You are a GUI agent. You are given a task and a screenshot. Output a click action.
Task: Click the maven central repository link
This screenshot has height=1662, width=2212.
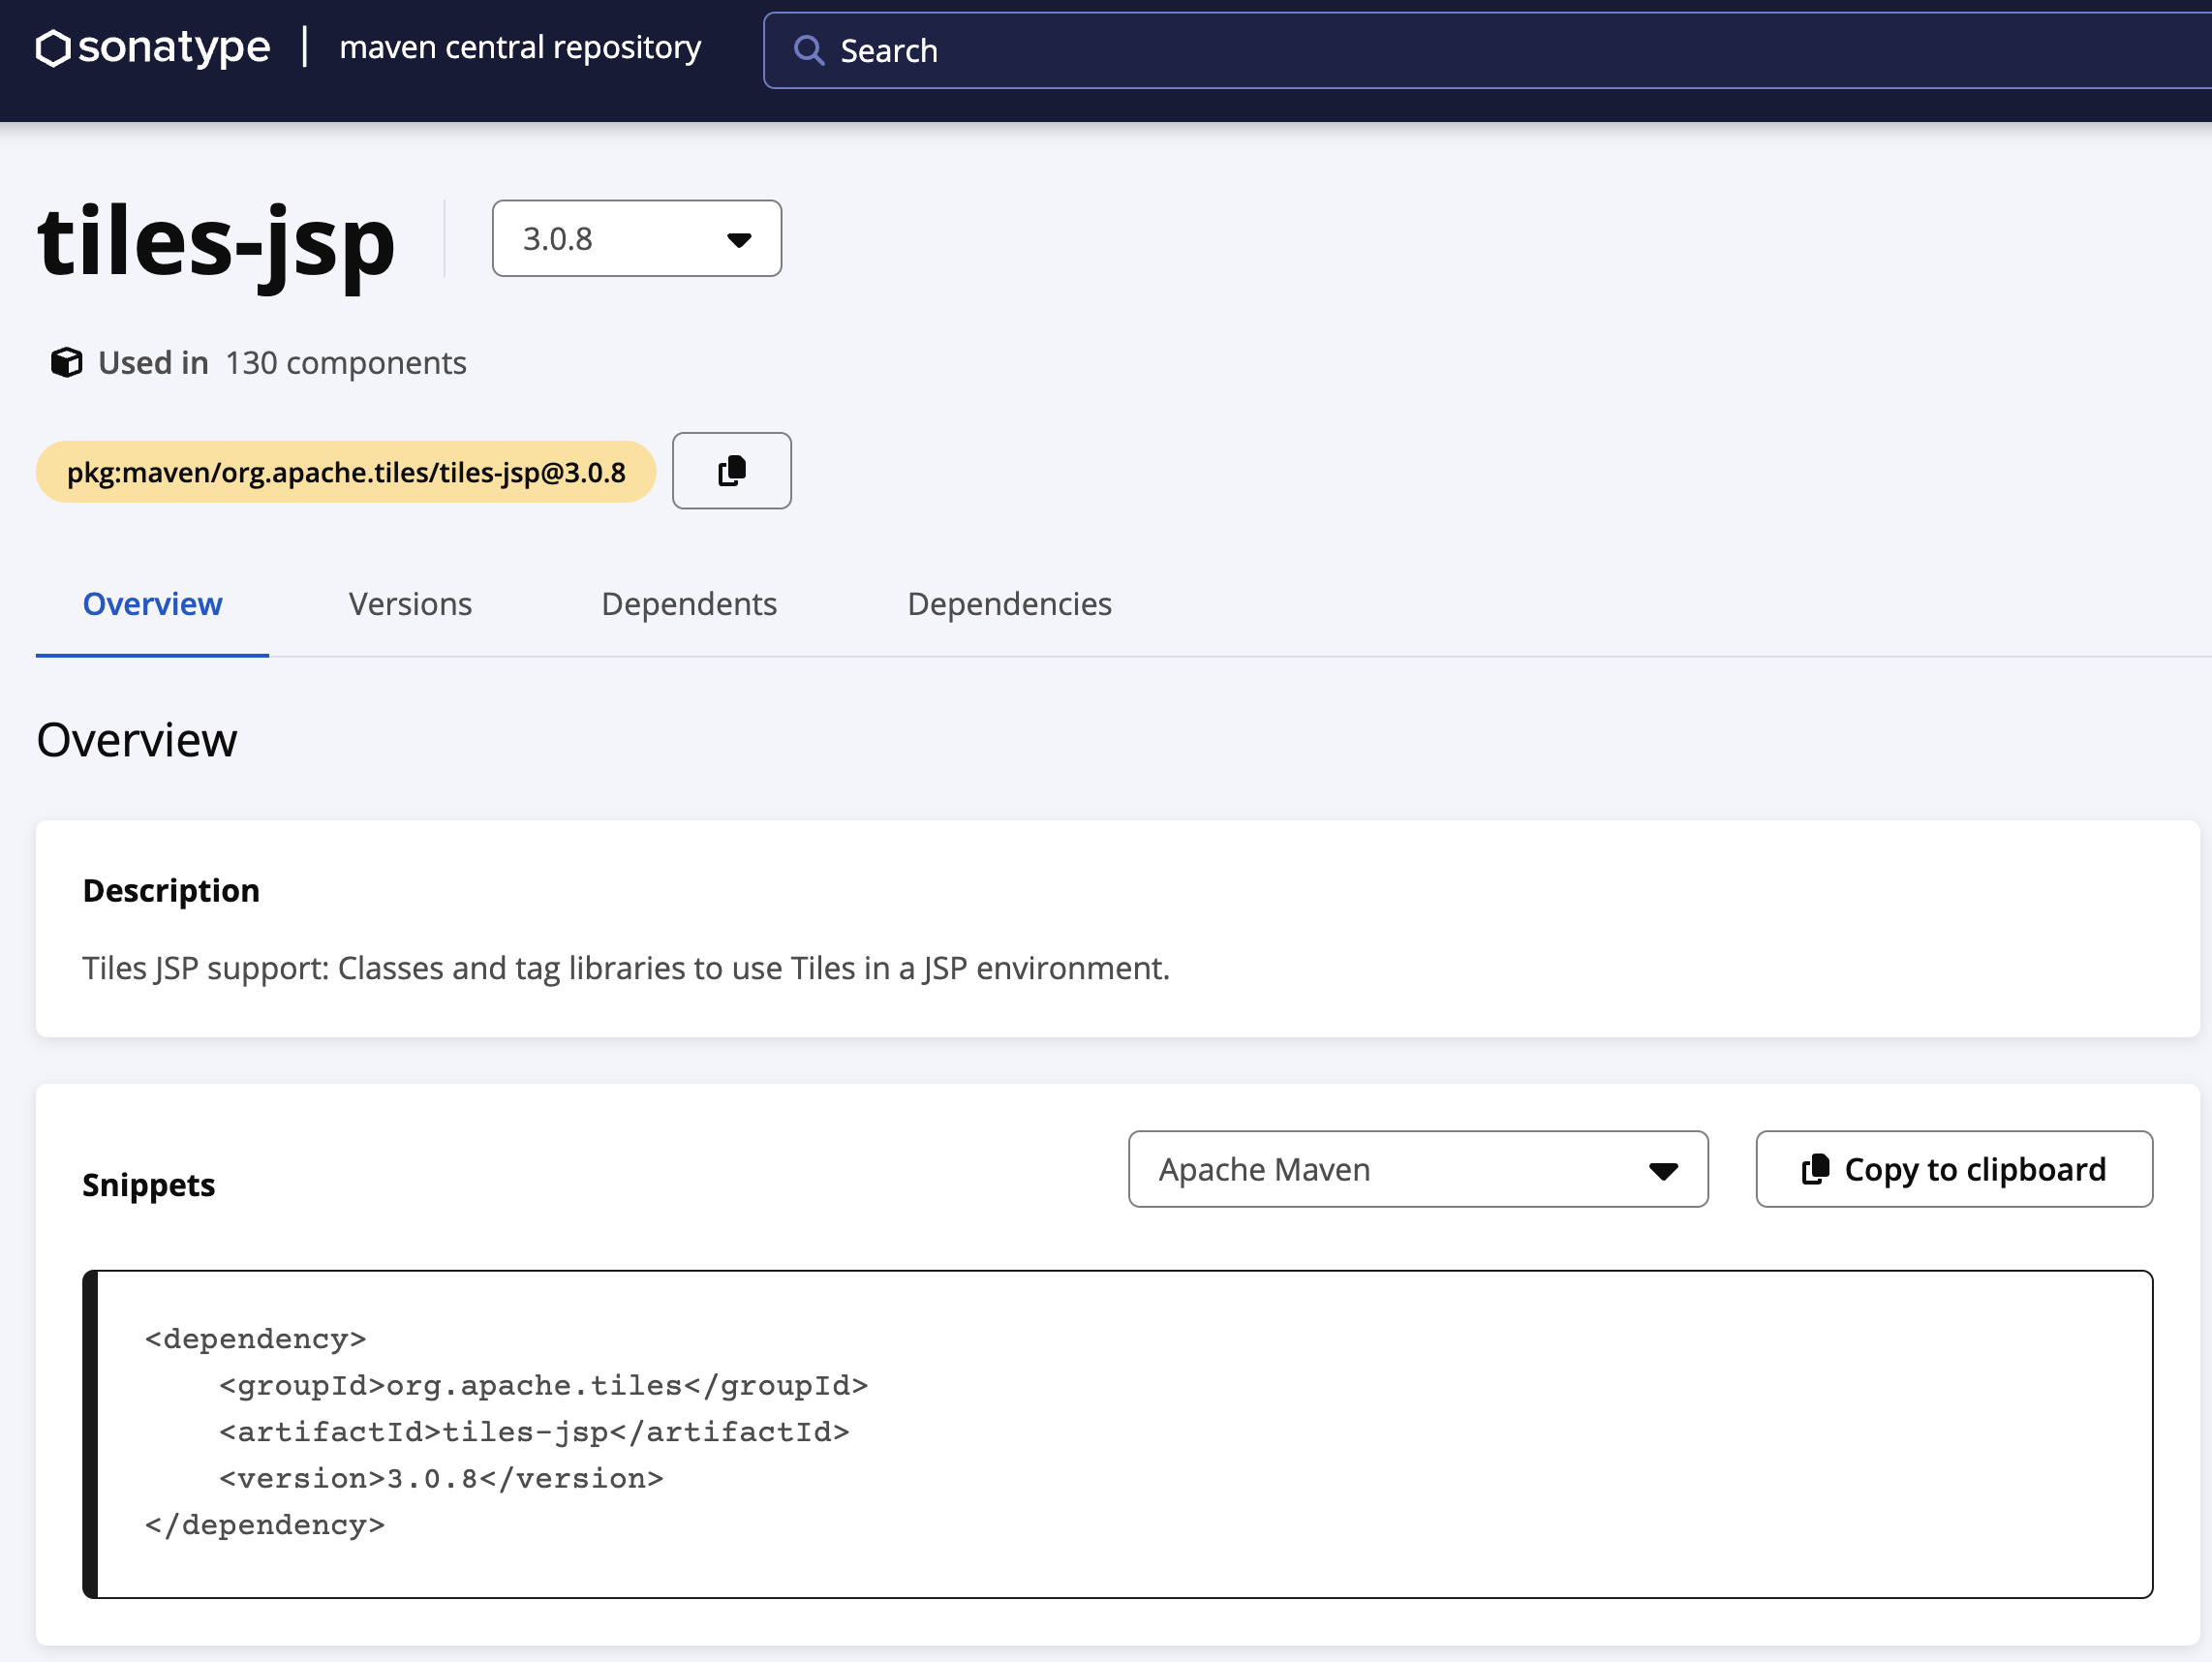point(520,47)
